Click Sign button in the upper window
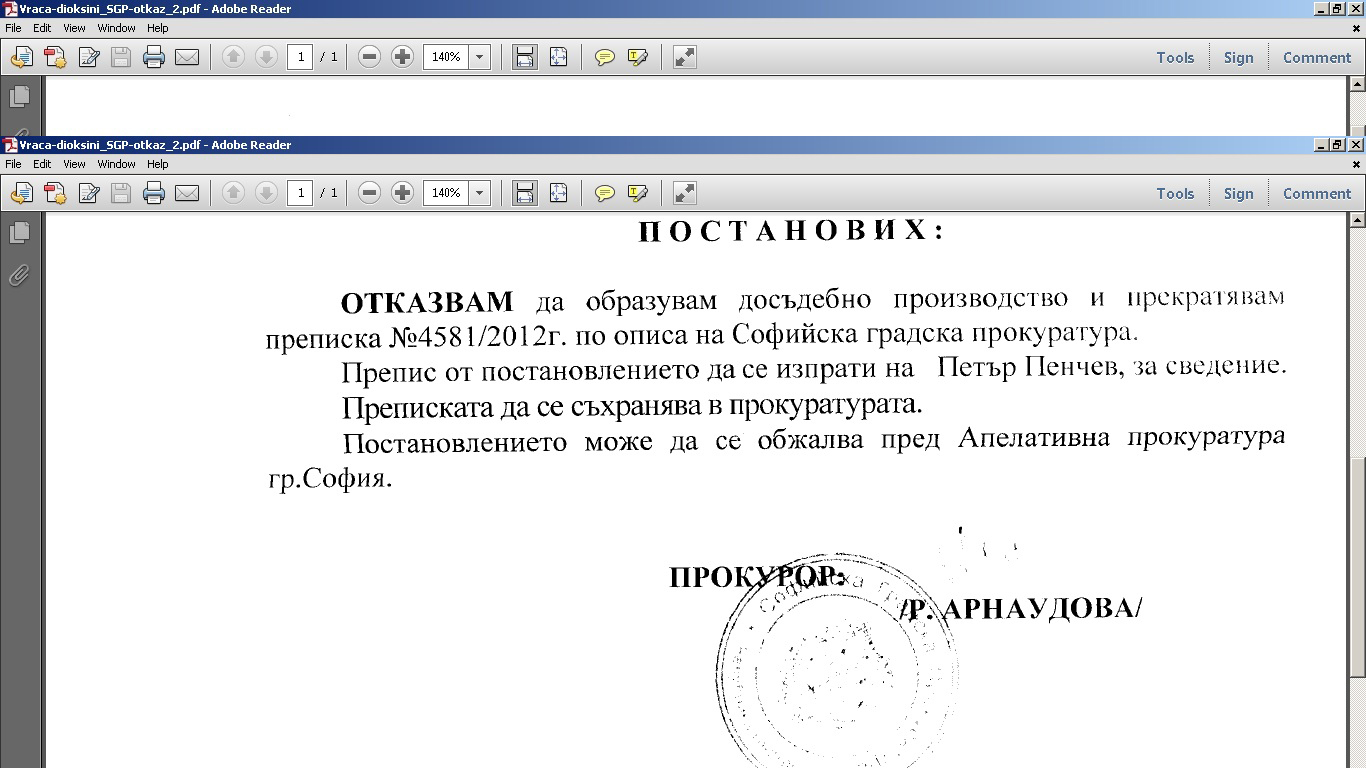 coord(1238,58)
